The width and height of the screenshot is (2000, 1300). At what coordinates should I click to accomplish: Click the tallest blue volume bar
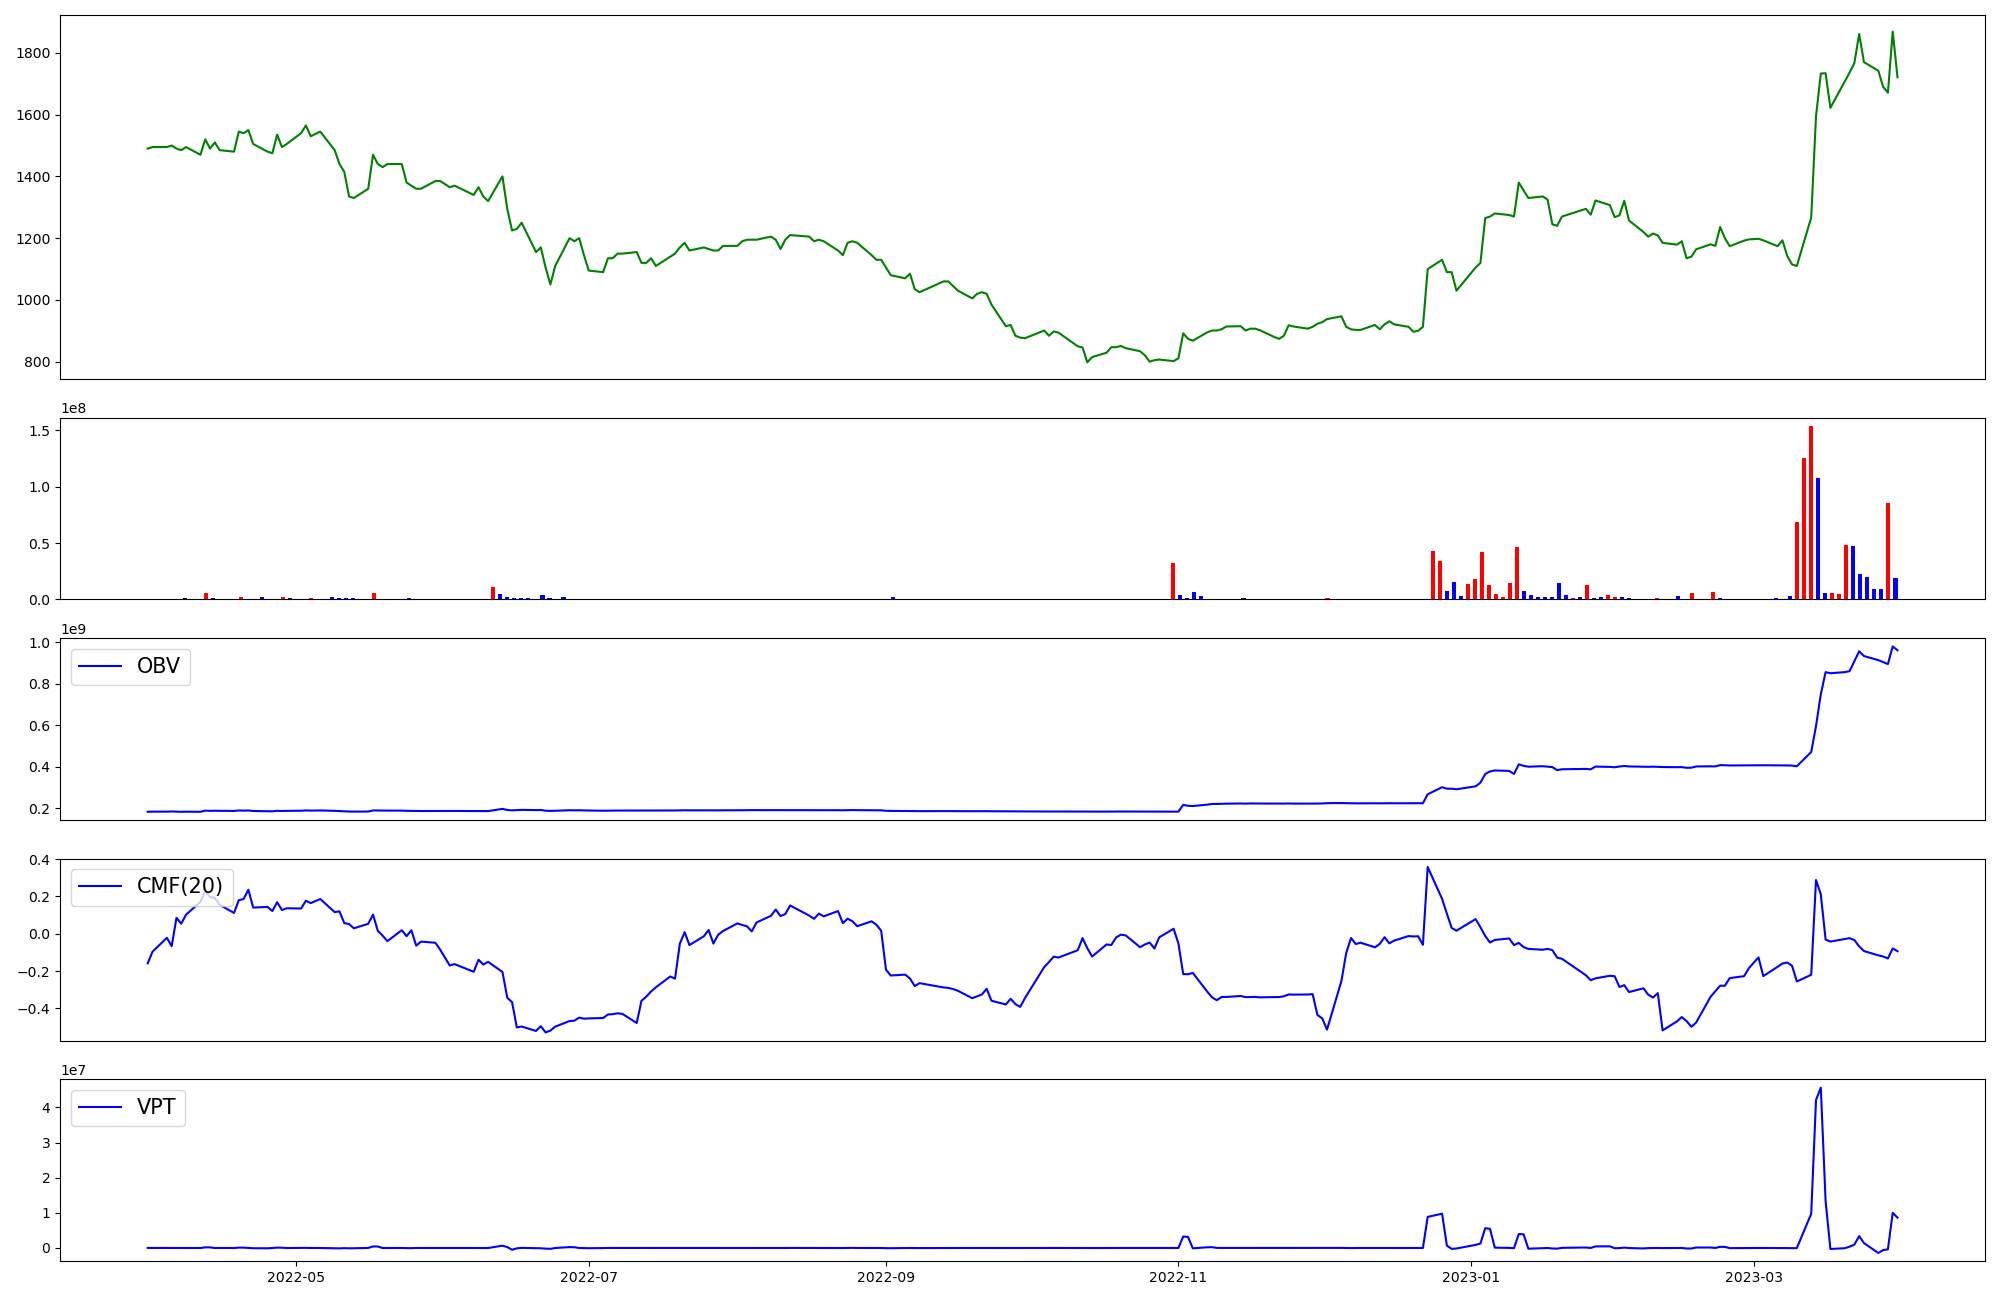(1818, 538)
